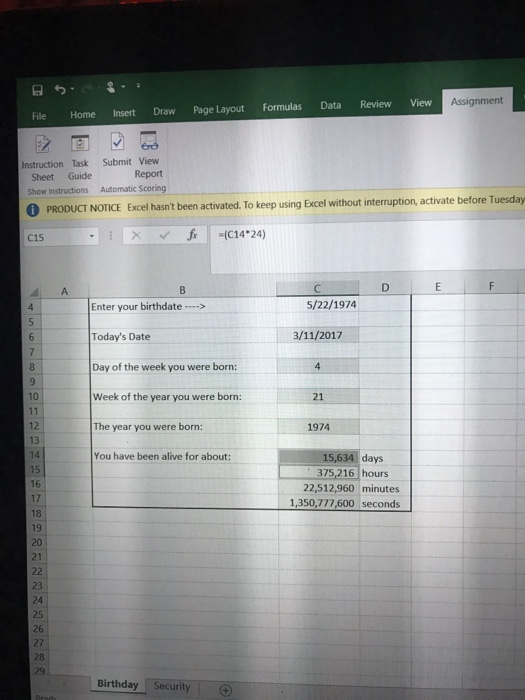Click the 'Enter your birthdate' label cell
The width and height of the screenshot is (525, 700).
tap(183, 307)
